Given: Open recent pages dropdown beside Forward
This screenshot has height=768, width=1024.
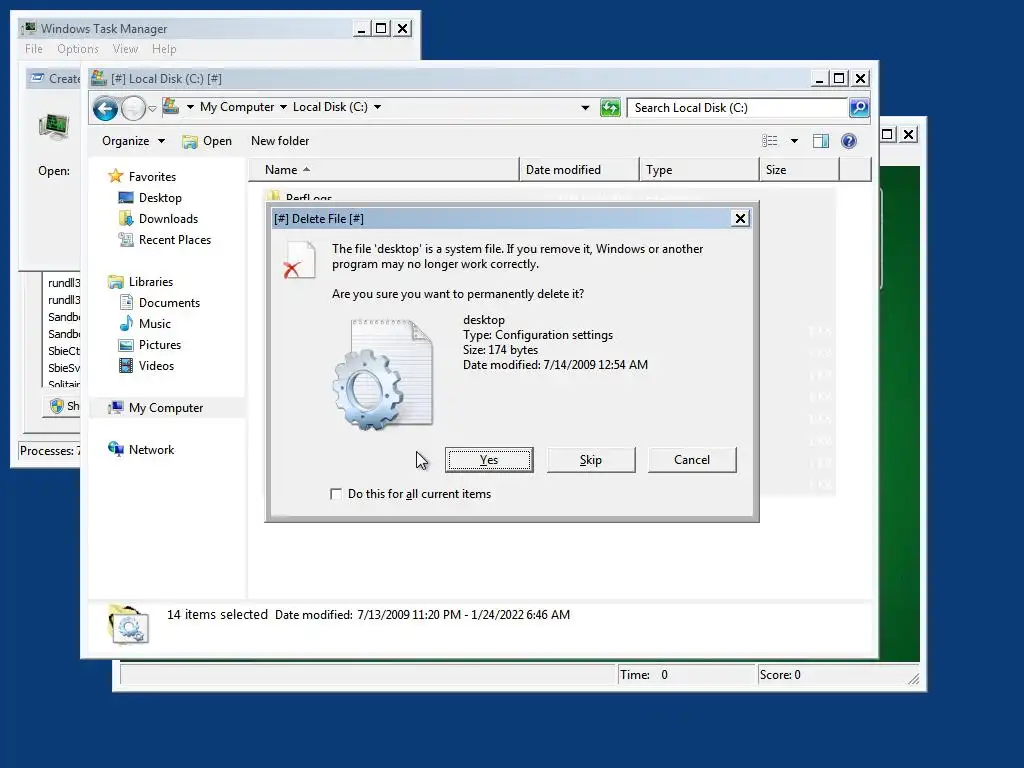Looking at the screenshot, I should (x=152, y=108).
